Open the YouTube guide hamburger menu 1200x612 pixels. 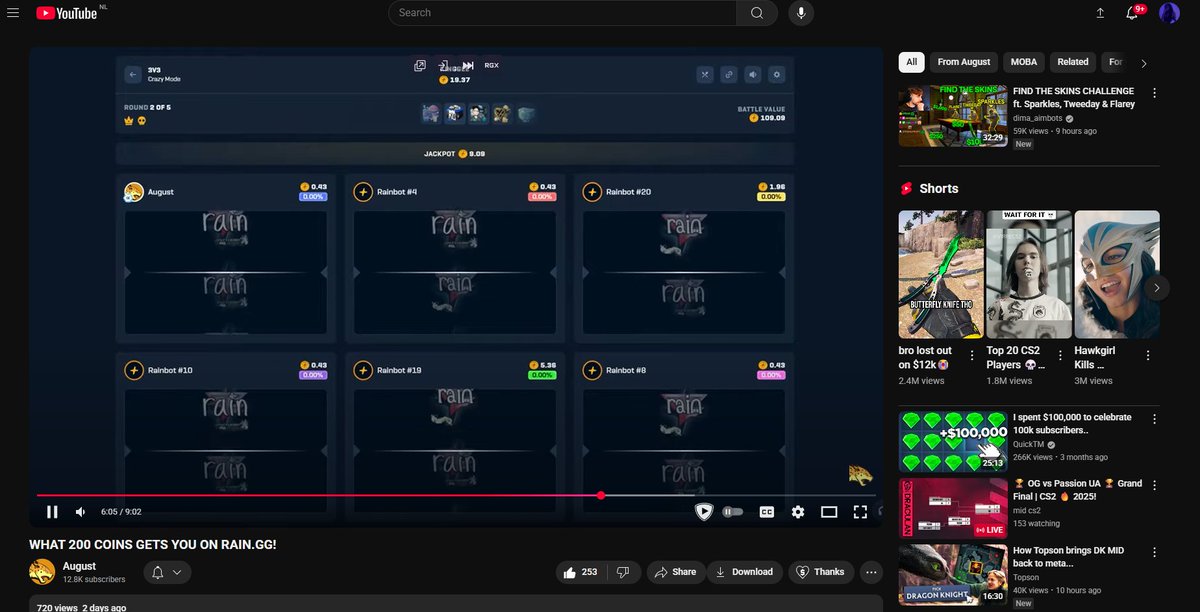click(x=13, y=13)
